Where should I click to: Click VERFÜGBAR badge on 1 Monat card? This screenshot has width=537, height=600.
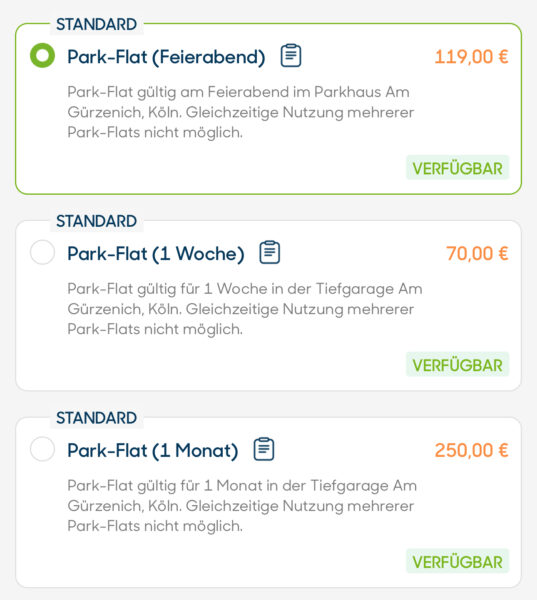(x=457, y=562)
